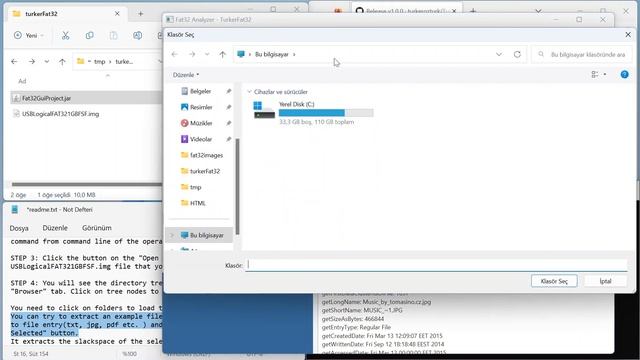The image size is (640, 360).
Task: Click the Copy icon in File Explorer toolbar
Action: (x=89, y=36)
